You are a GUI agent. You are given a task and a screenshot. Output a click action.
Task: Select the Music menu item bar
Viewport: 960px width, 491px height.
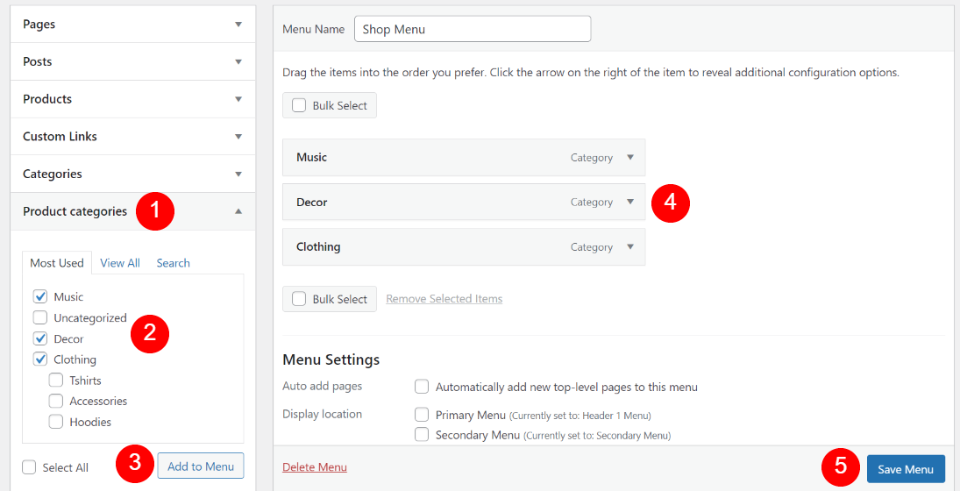click(463, 157)
